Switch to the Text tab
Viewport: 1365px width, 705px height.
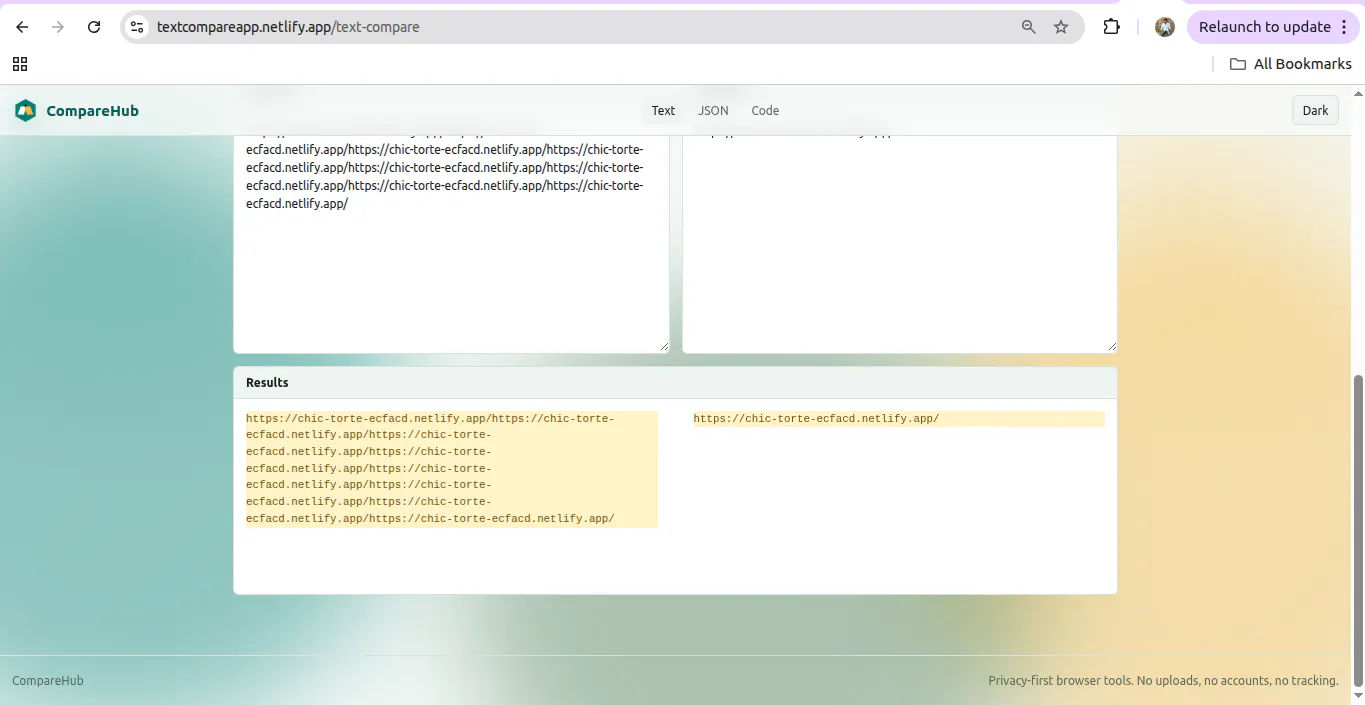(664, 111)
